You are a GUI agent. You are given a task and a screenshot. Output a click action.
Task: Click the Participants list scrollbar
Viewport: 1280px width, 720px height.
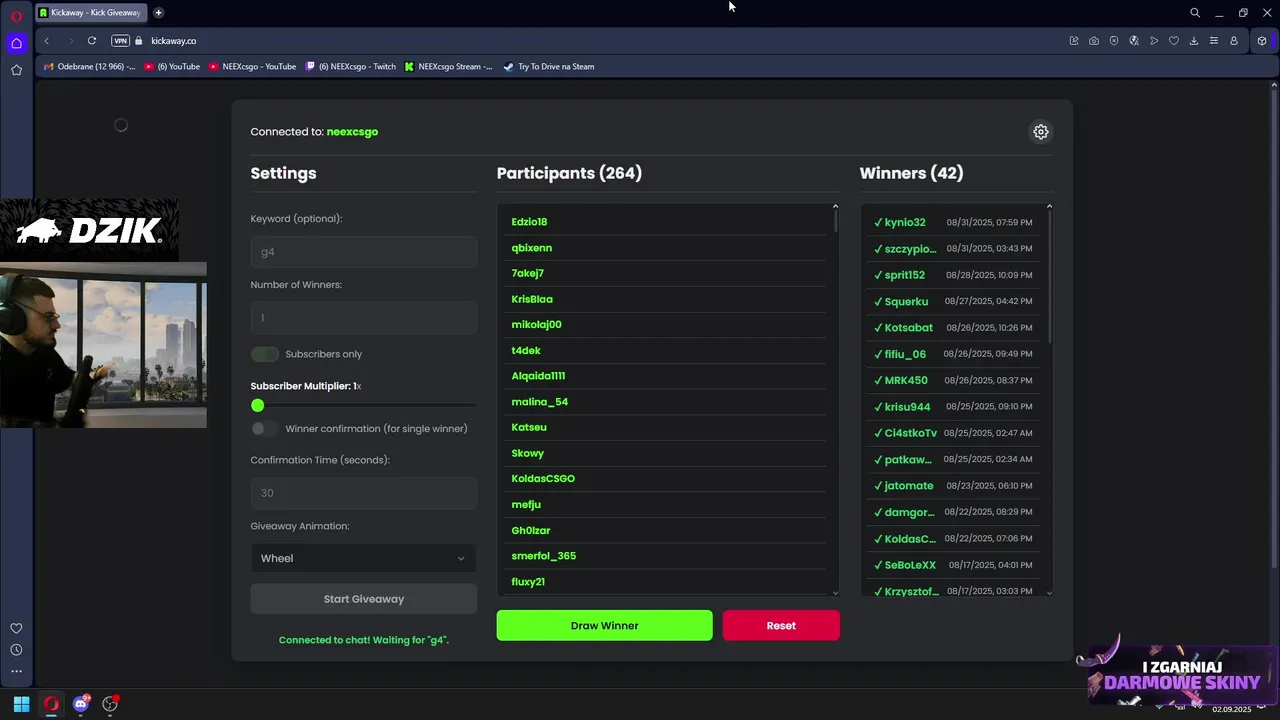tap(836, 220)
